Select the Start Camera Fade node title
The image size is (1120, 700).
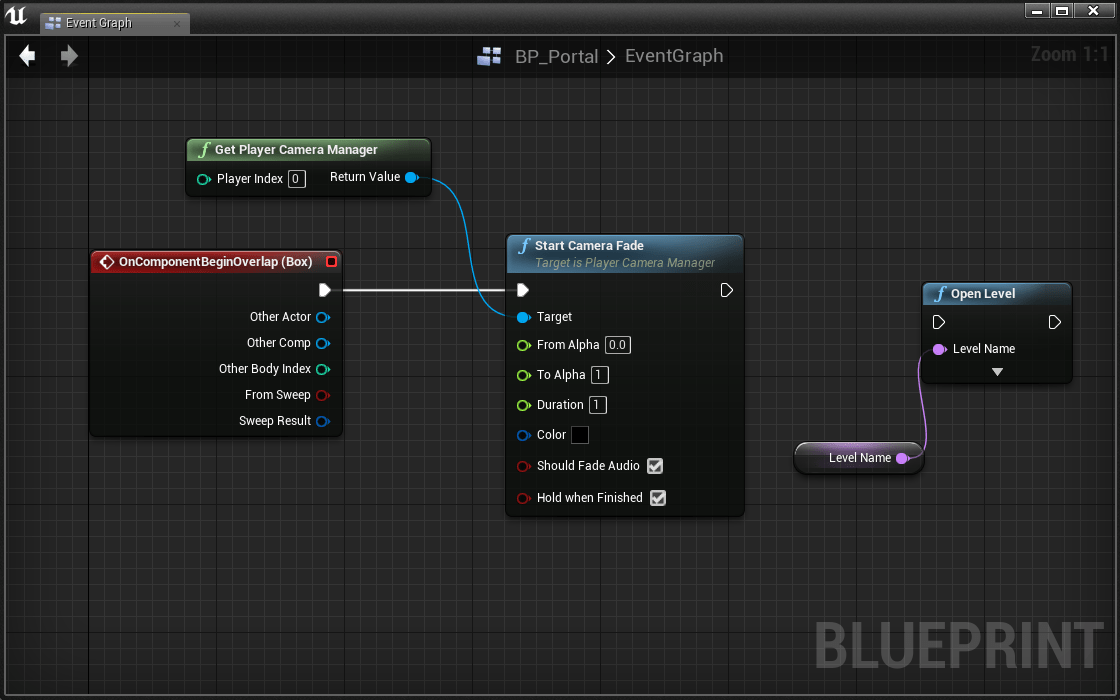(x=589, y=246)
